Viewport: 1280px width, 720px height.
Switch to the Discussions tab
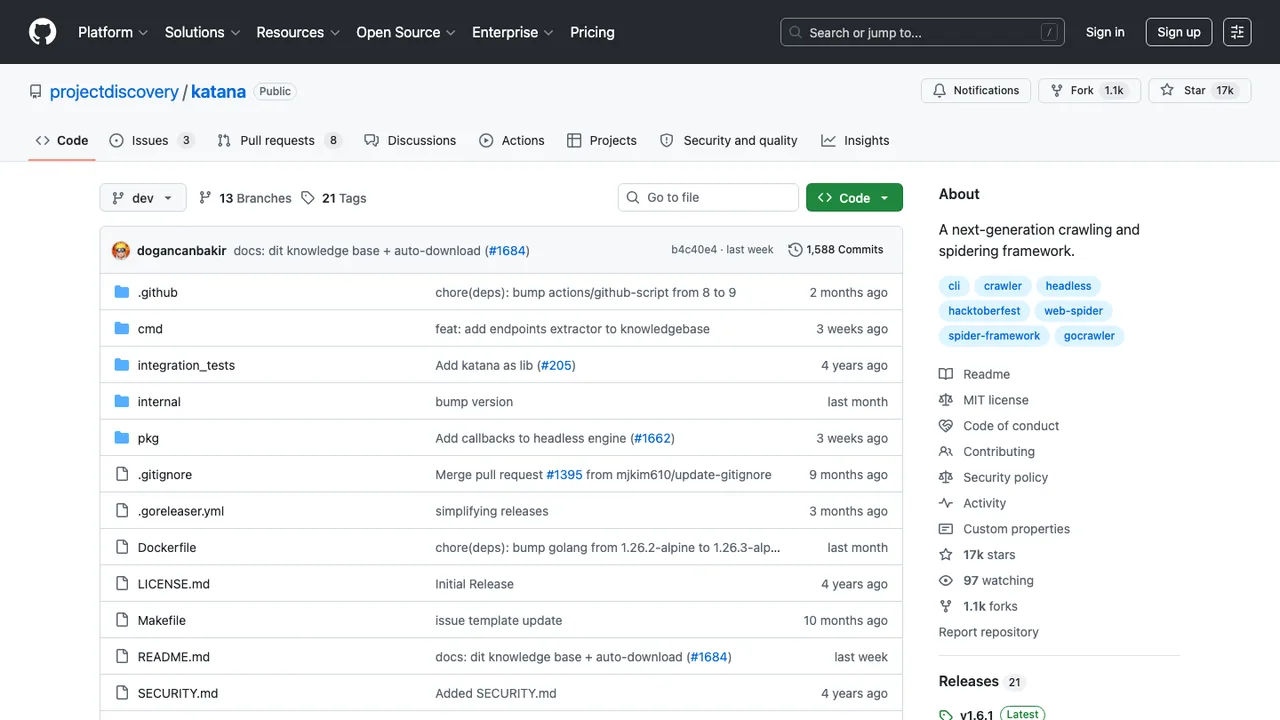point(410,141)
